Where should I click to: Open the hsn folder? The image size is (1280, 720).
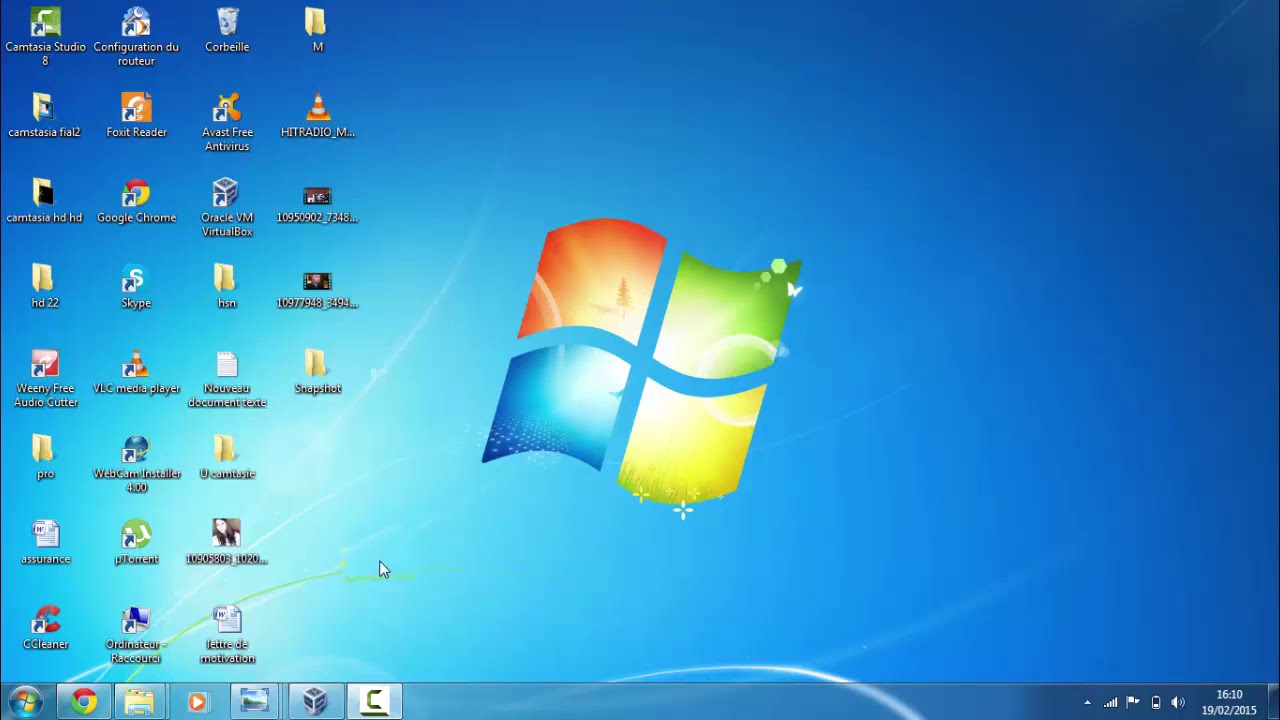pyautogui.click(x=227, y=286)
